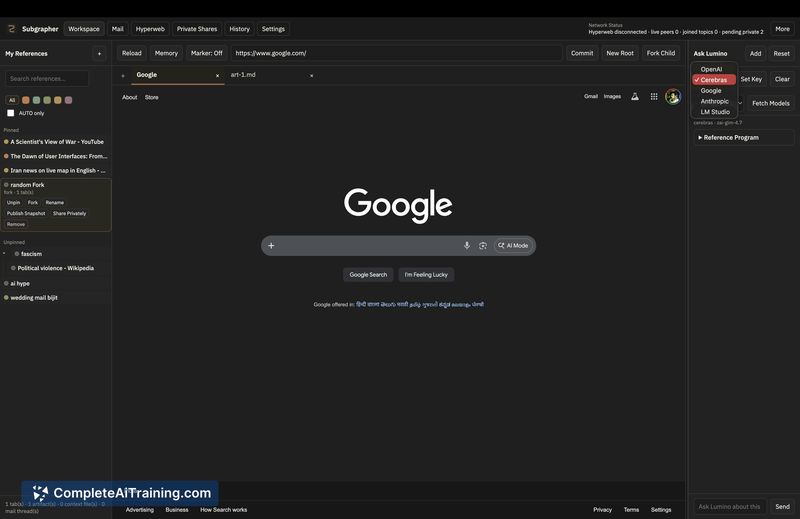Collapse the fascism tree node
800x519 pixels.
pyautogui.click(x=4, y=254)
